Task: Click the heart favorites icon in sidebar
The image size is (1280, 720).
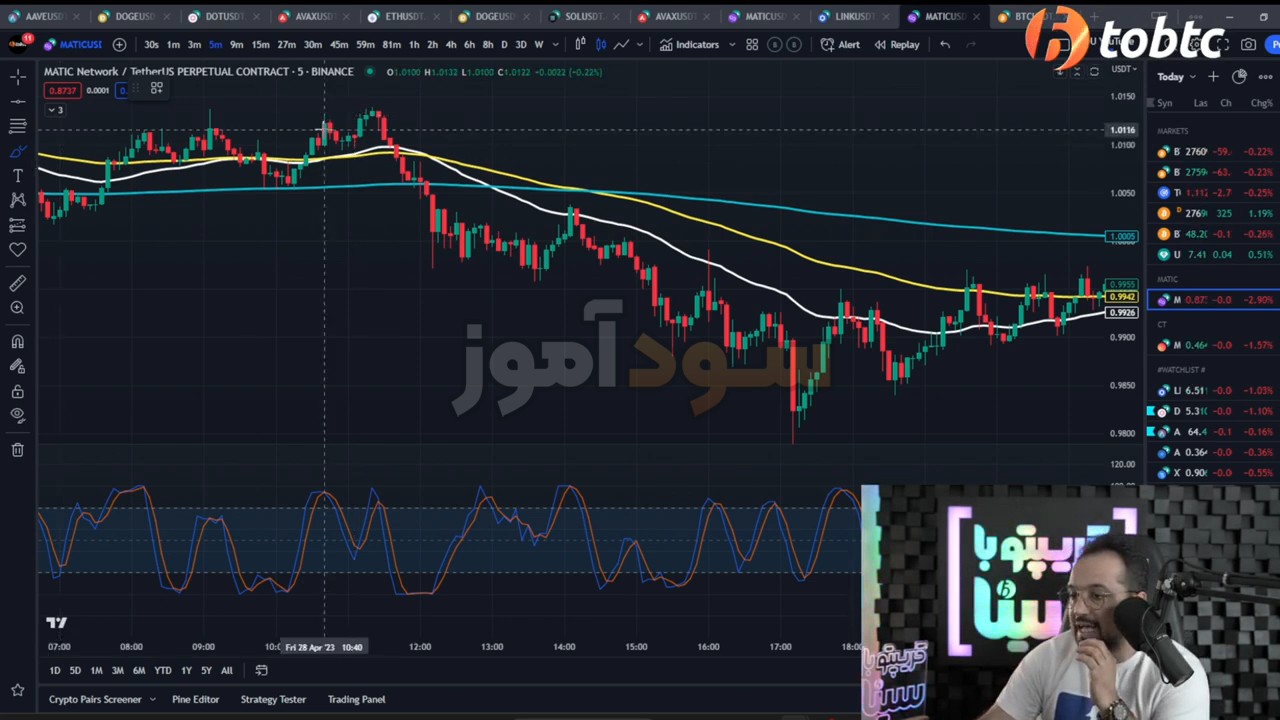Action: click(18, 250)
